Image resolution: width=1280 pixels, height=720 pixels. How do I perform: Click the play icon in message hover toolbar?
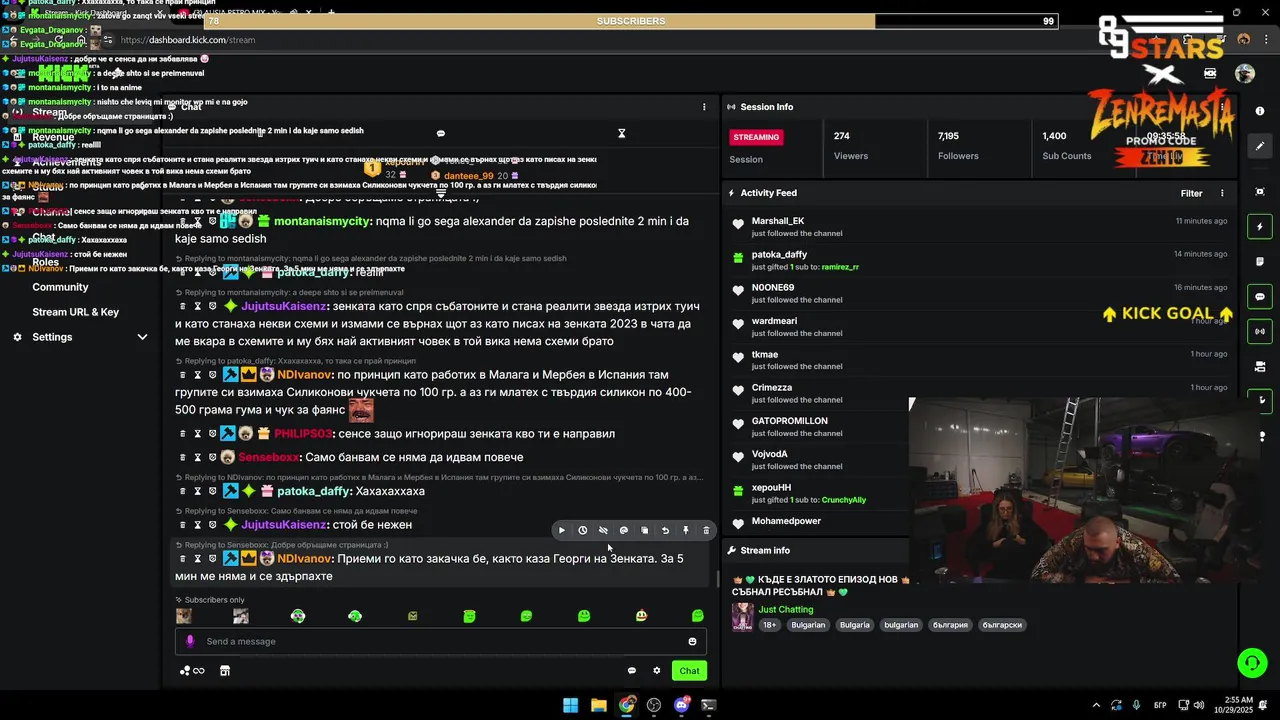coord(562,531)
